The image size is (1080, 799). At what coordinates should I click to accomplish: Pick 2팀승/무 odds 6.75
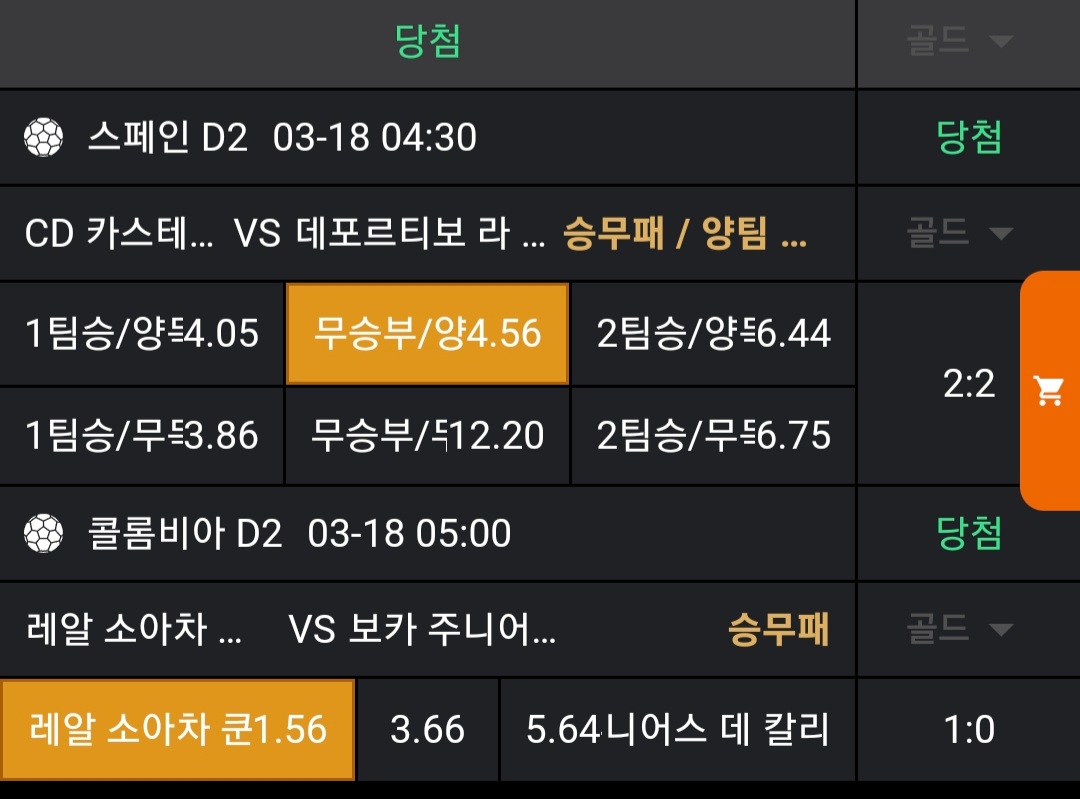(713, 436)
